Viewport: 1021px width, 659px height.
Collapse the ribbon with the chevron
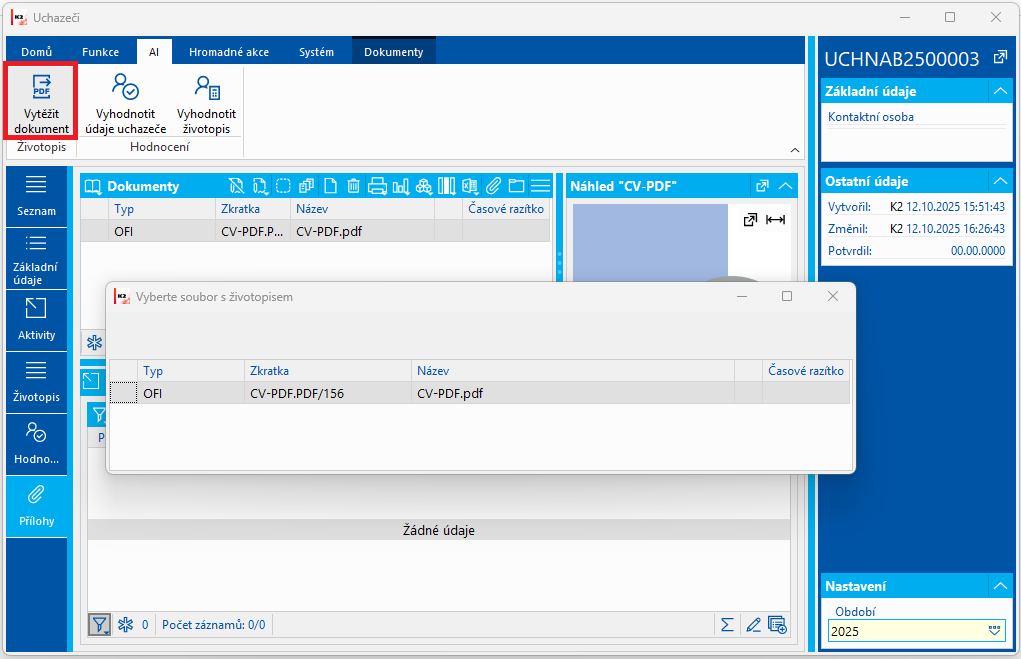794,150
